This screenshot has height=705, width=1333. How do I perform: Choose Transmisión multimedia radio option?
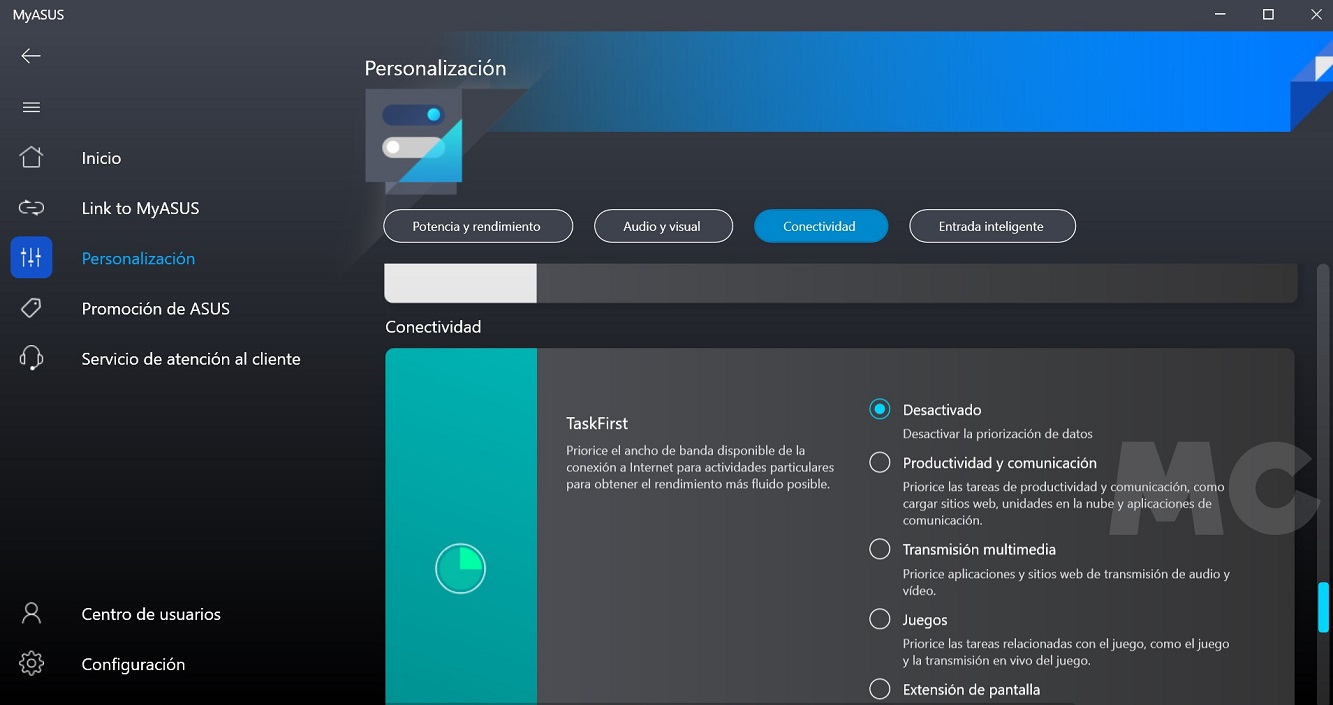(x=879, y=549)
